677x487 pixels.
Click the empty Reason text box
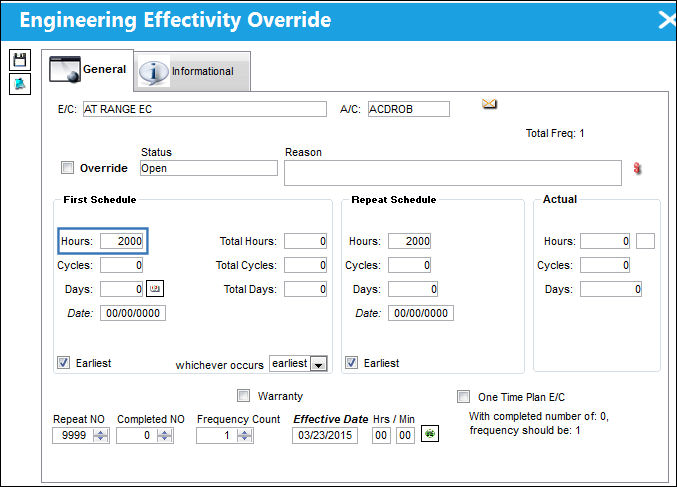point(452,173)
